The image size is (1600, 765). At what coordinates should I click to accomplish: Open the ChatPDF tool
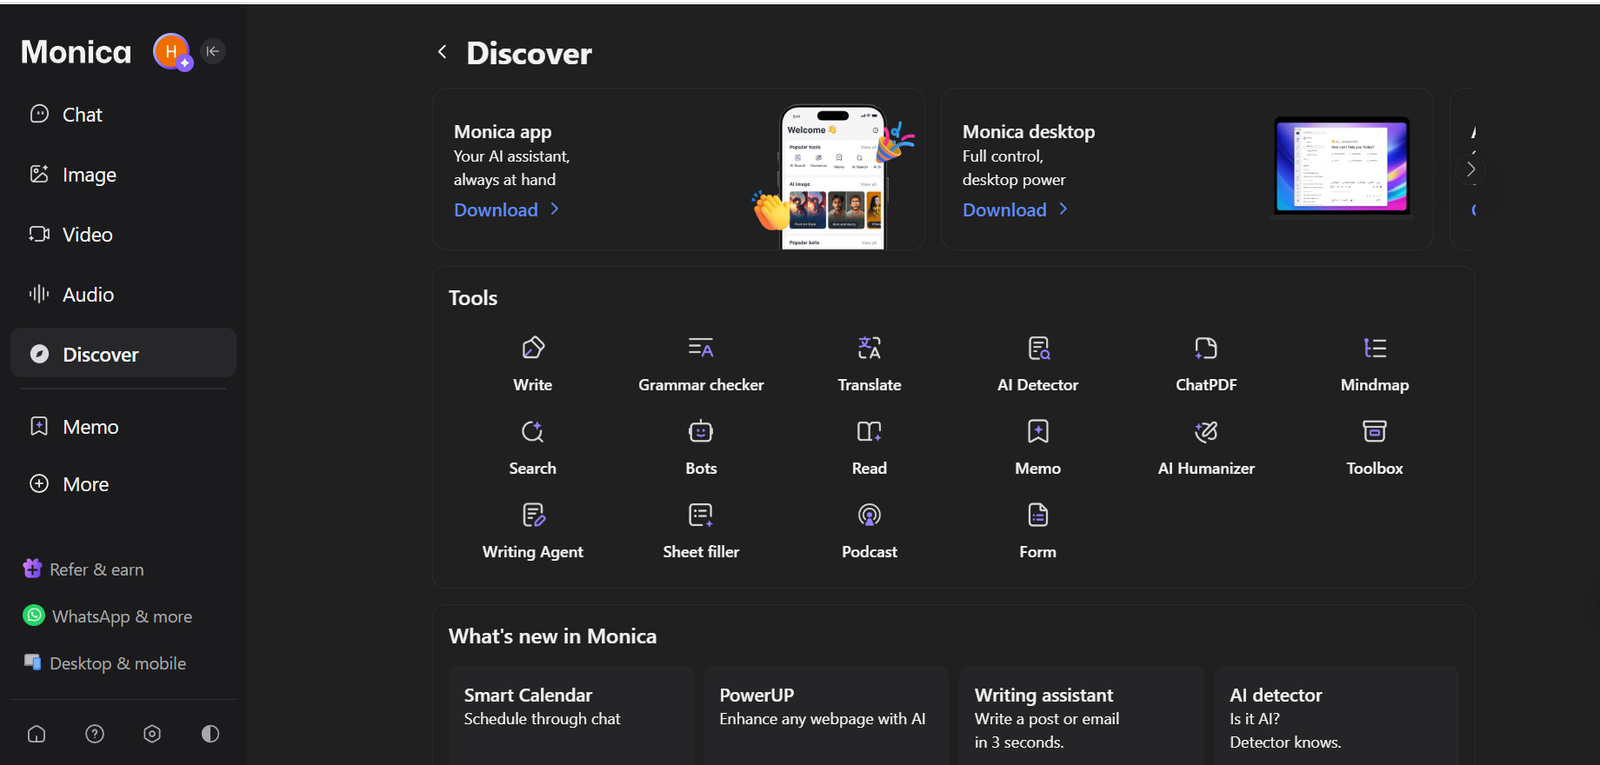1206,364
